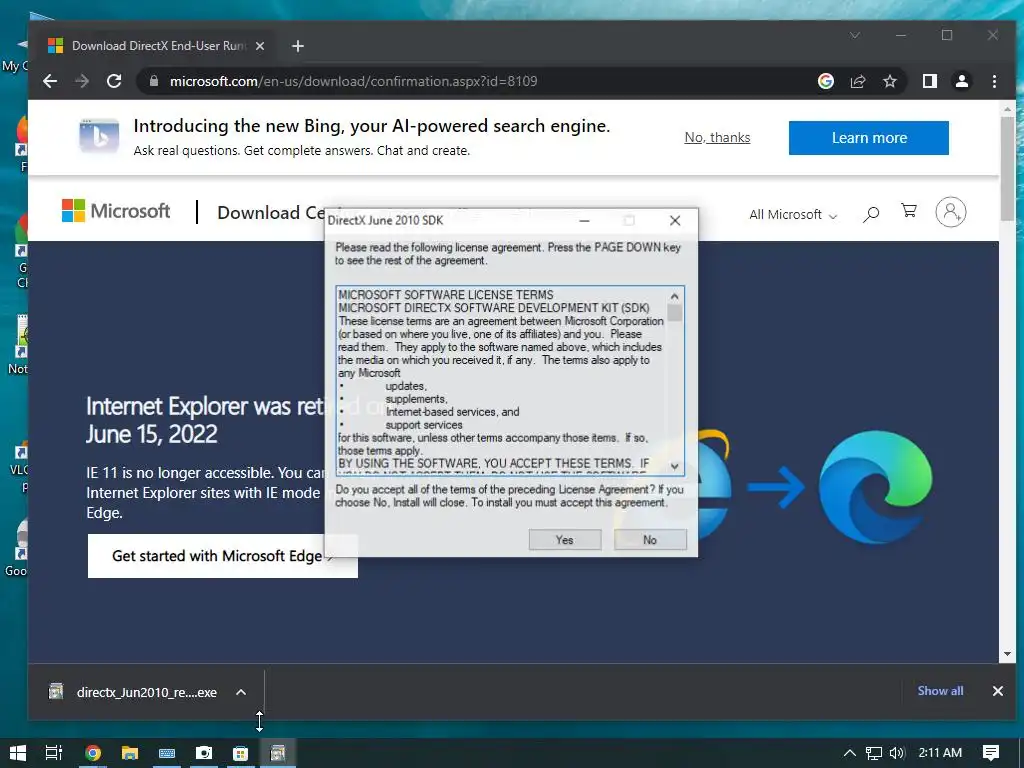Click the DirectX installer taskbar icon
This screenshot has height=768, width=1024.
pos(278,753)
